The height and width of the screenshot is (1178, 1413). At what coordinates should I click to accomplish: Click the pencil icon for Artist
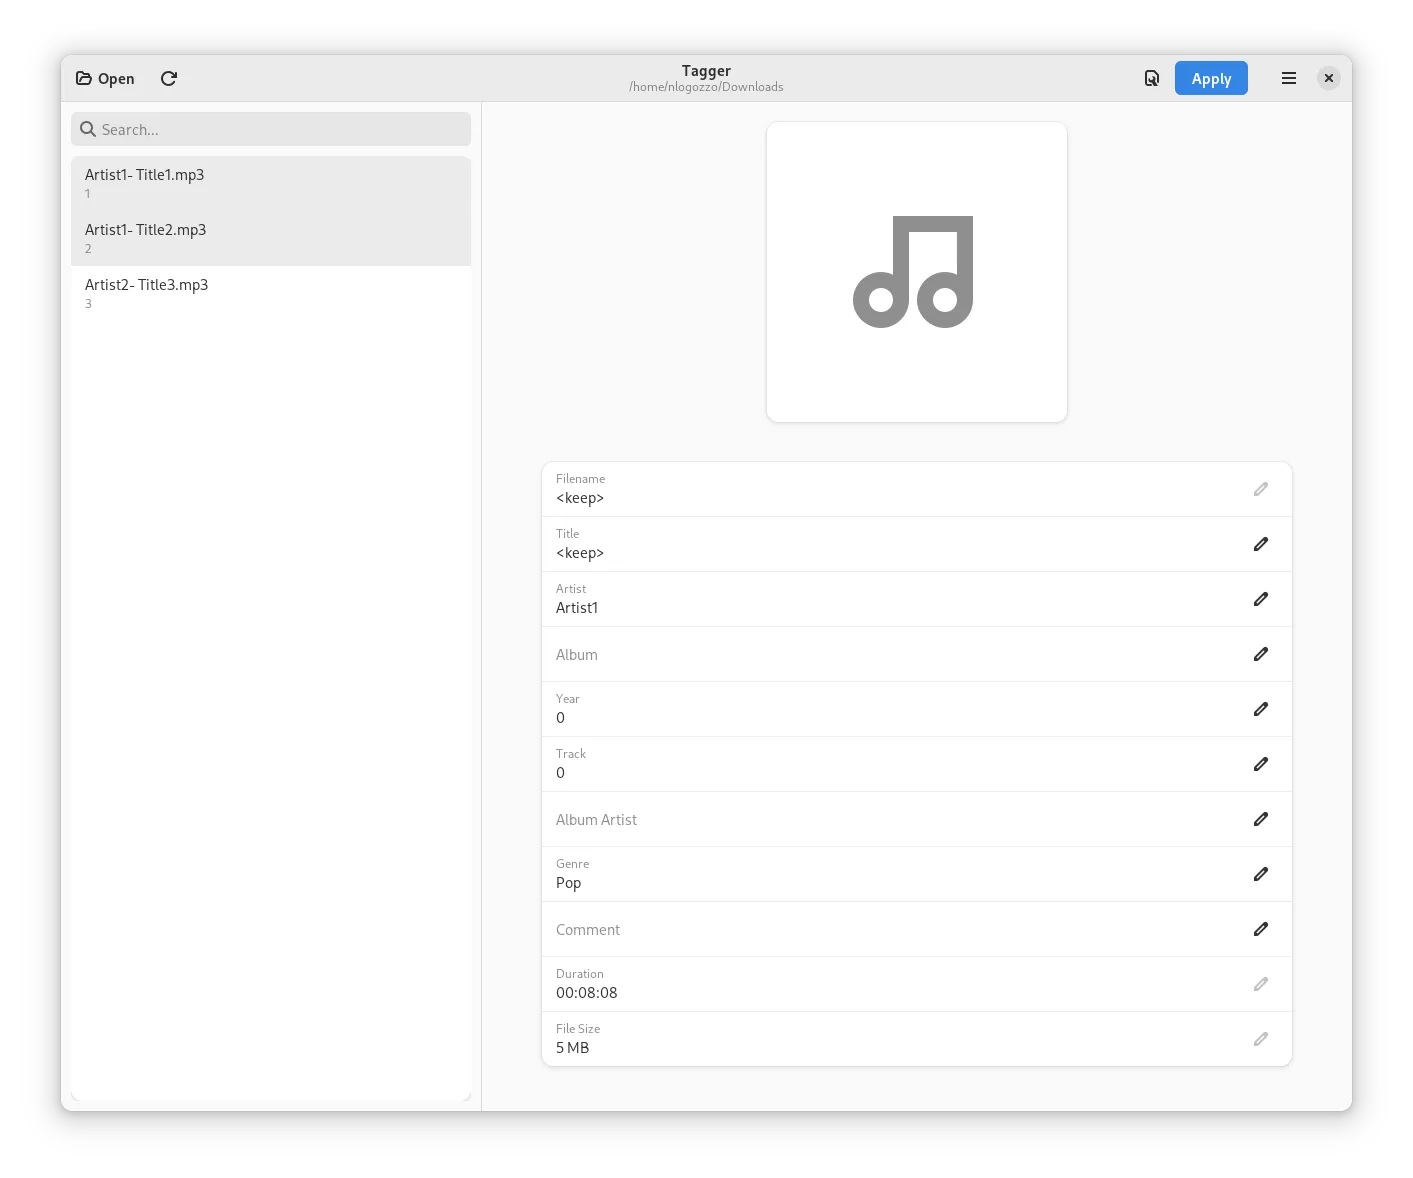1260,599
